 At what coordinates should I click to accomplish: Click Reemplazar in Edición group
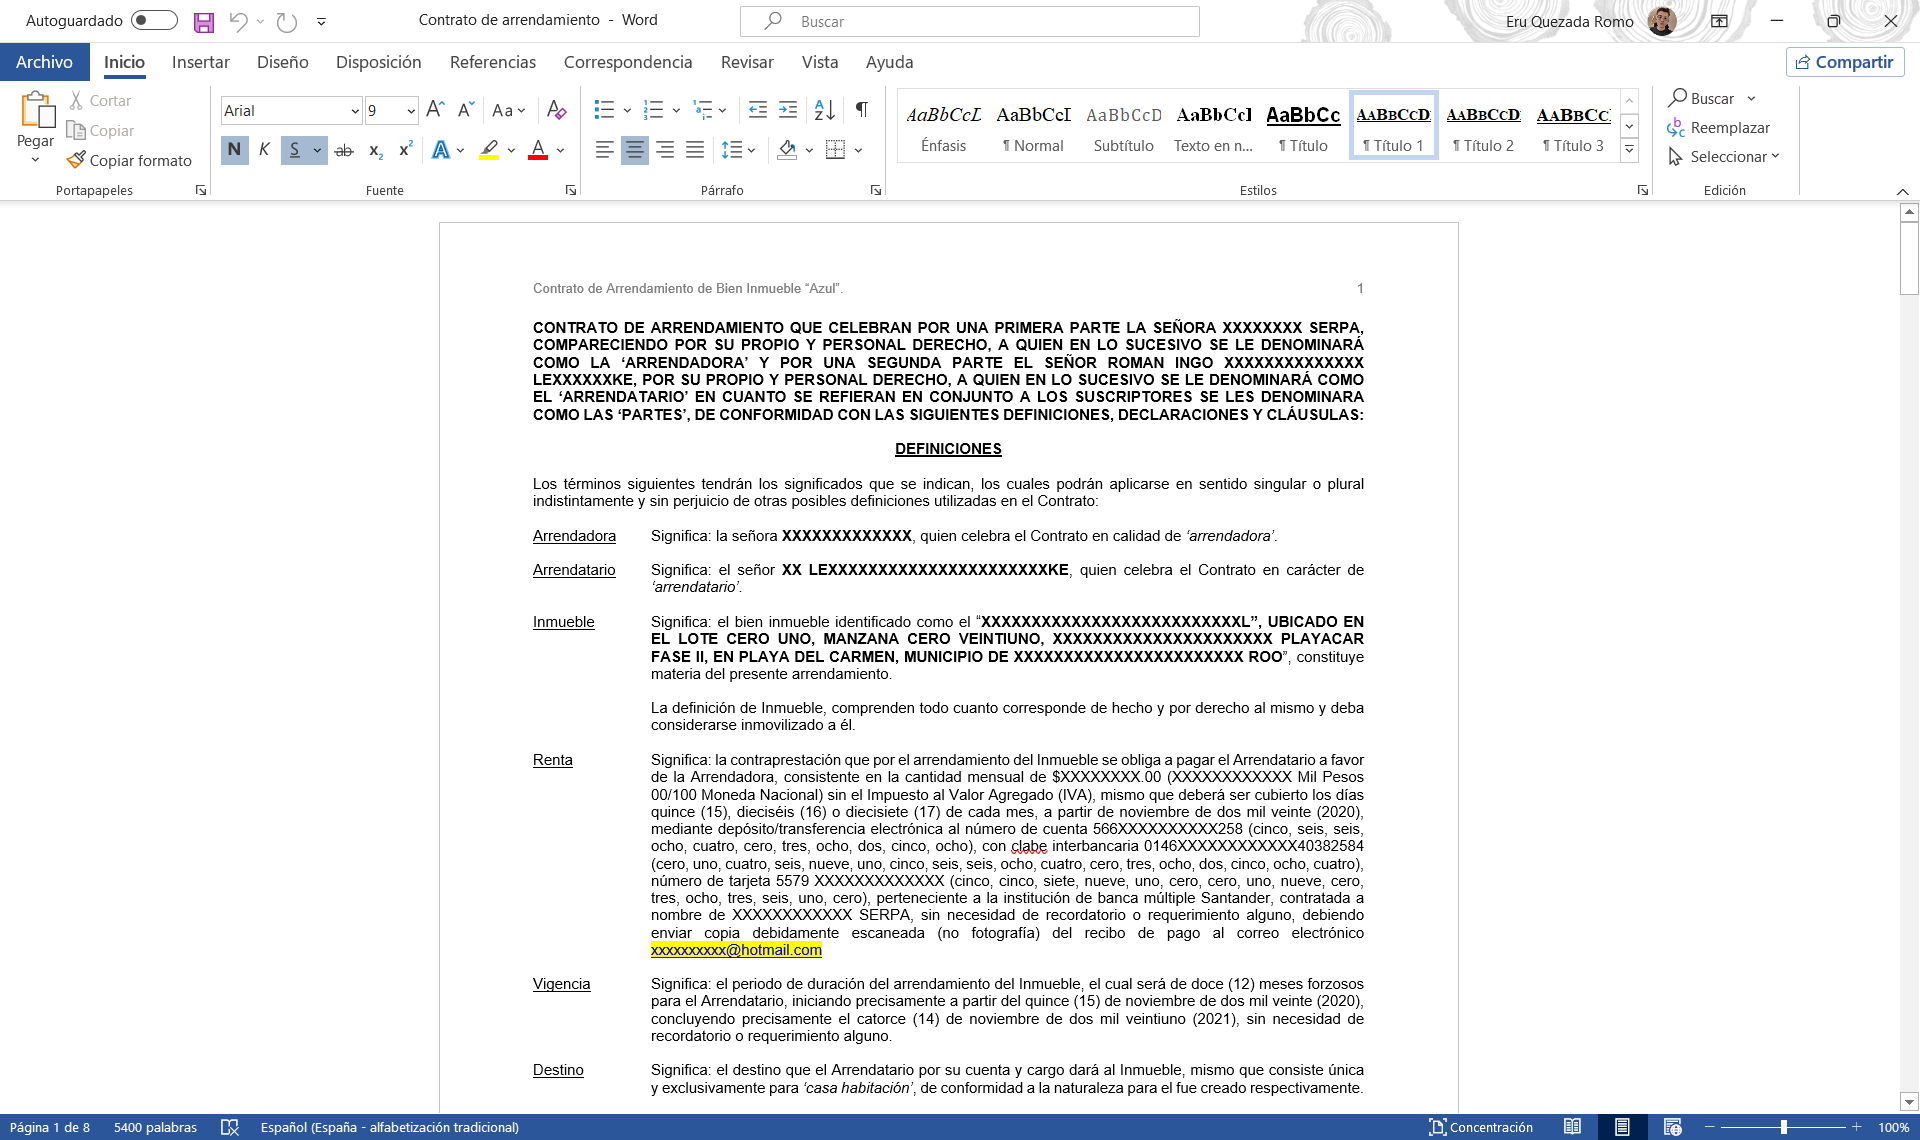[1719, 128]
